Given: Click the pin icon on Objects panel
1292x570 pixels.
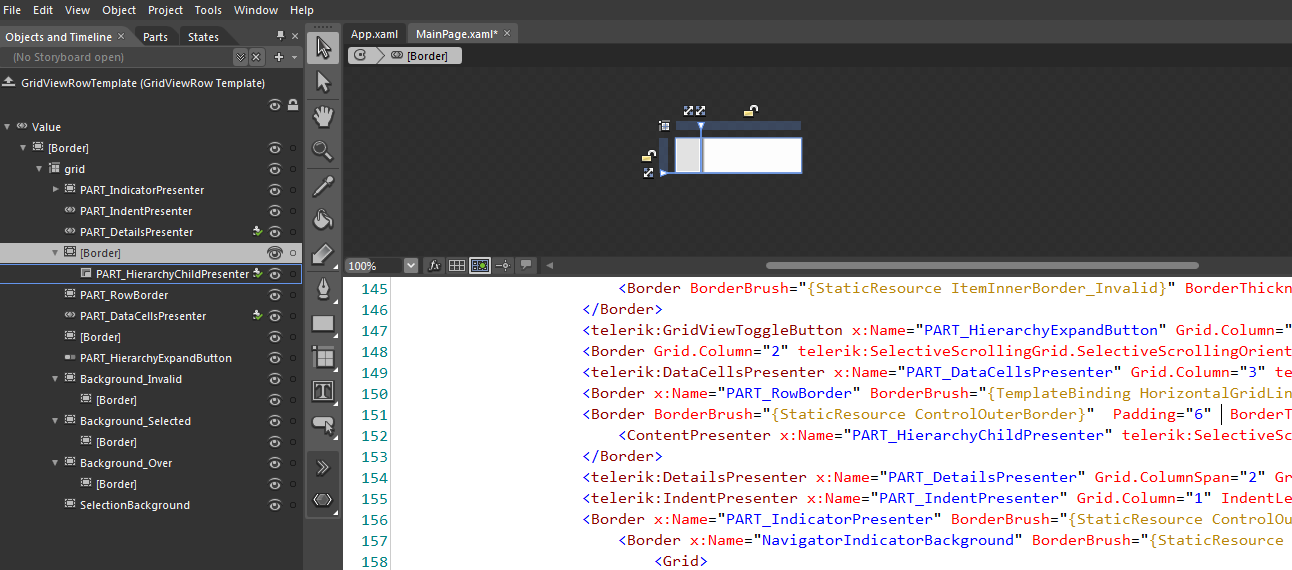Looking at the screenshot, I should pyautogui.click(x=281, y=36).
